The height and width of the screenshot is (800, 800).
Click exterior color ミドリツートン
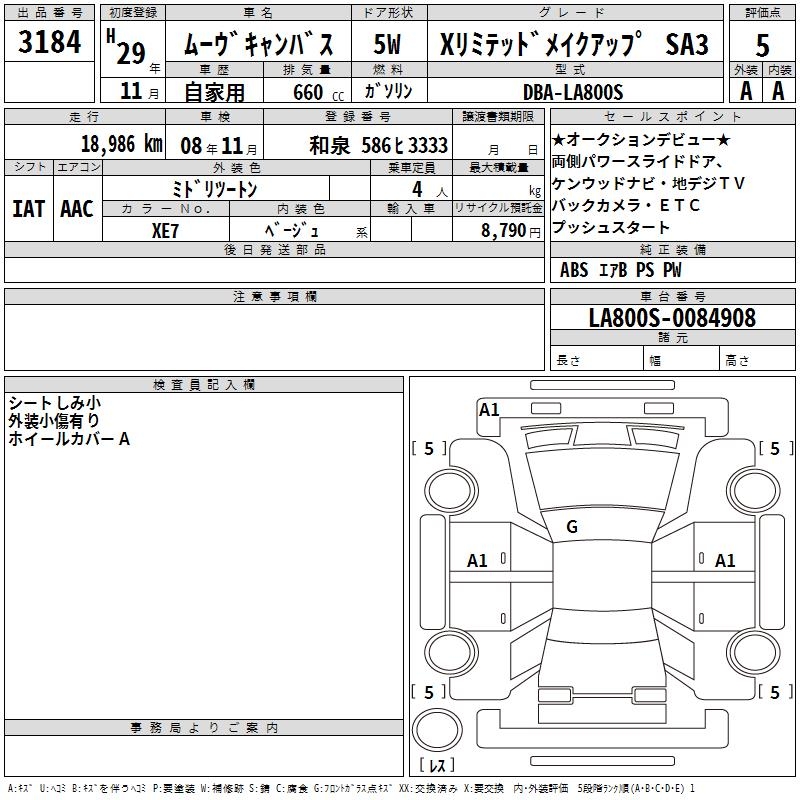pos(215,189)
